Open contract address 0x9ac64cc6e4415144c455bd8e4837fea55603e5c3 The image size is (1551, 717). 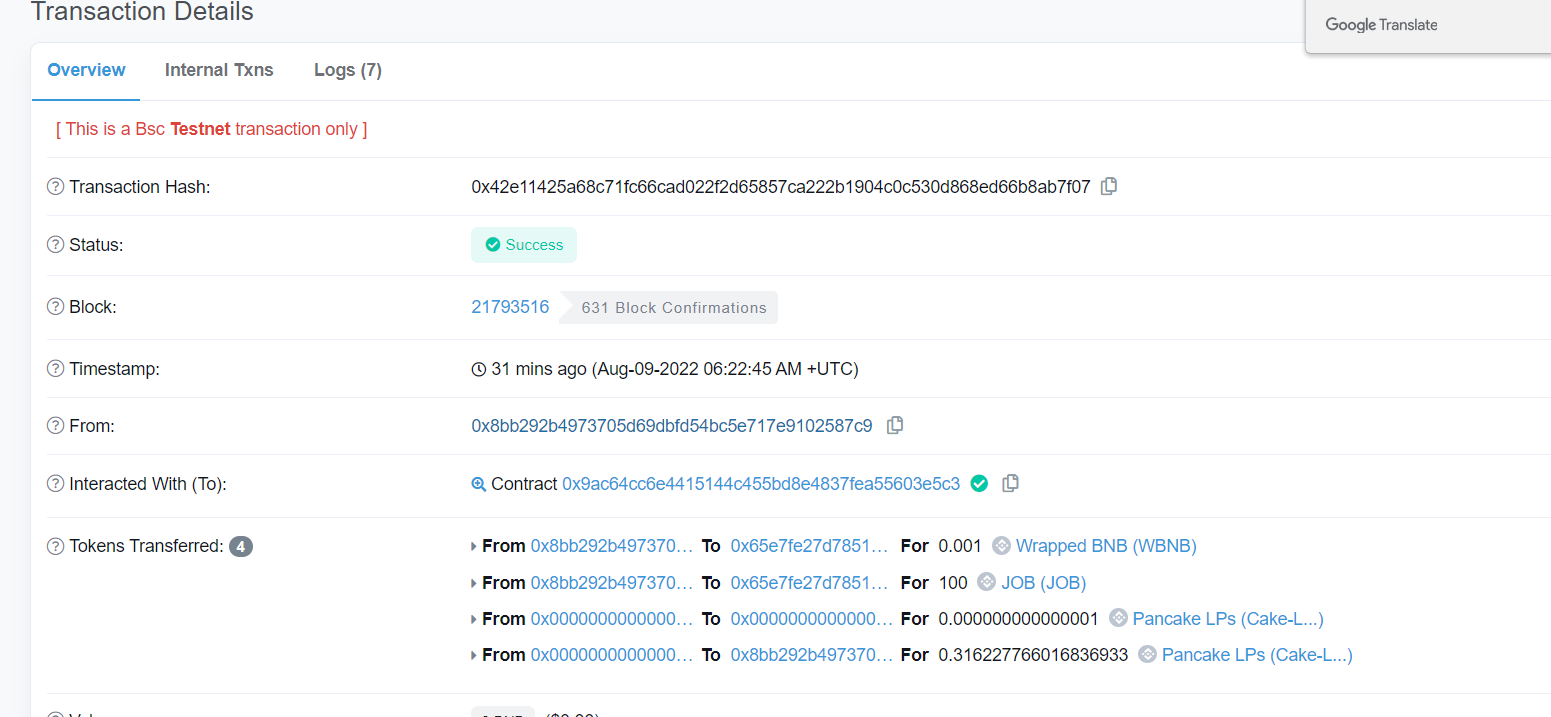[761, 483]
